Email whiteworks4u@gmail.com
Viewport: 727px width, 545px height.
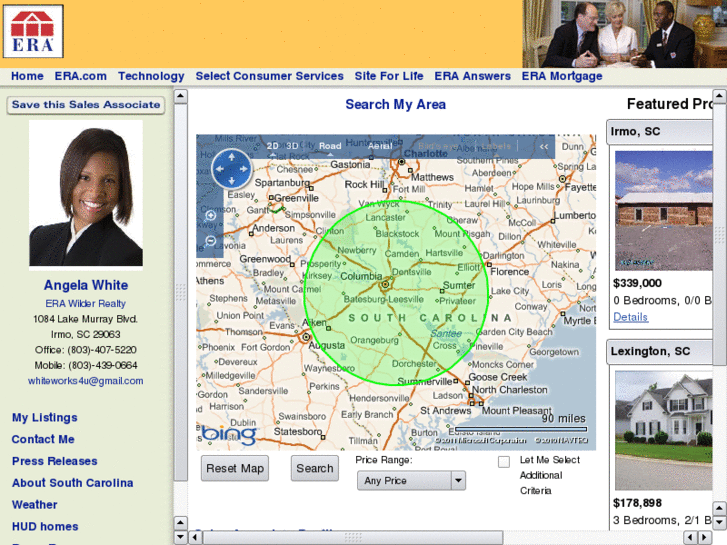click(85, 381)
